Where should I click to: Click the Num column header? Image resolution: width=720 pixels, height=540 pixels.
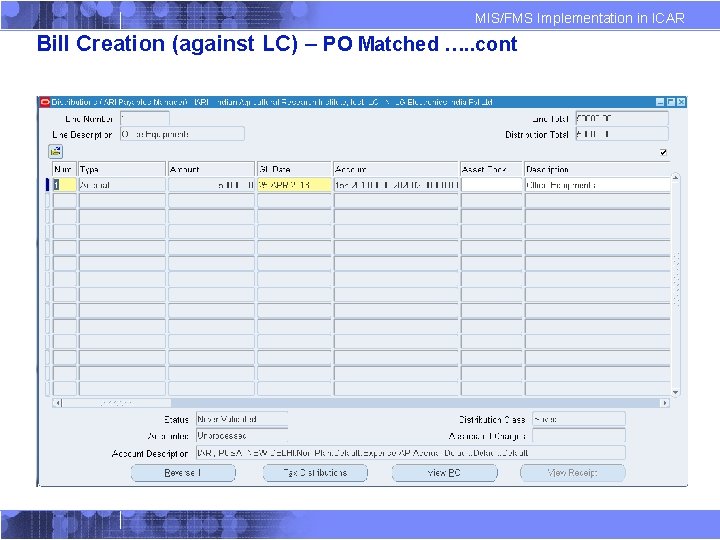coord(65,169)
